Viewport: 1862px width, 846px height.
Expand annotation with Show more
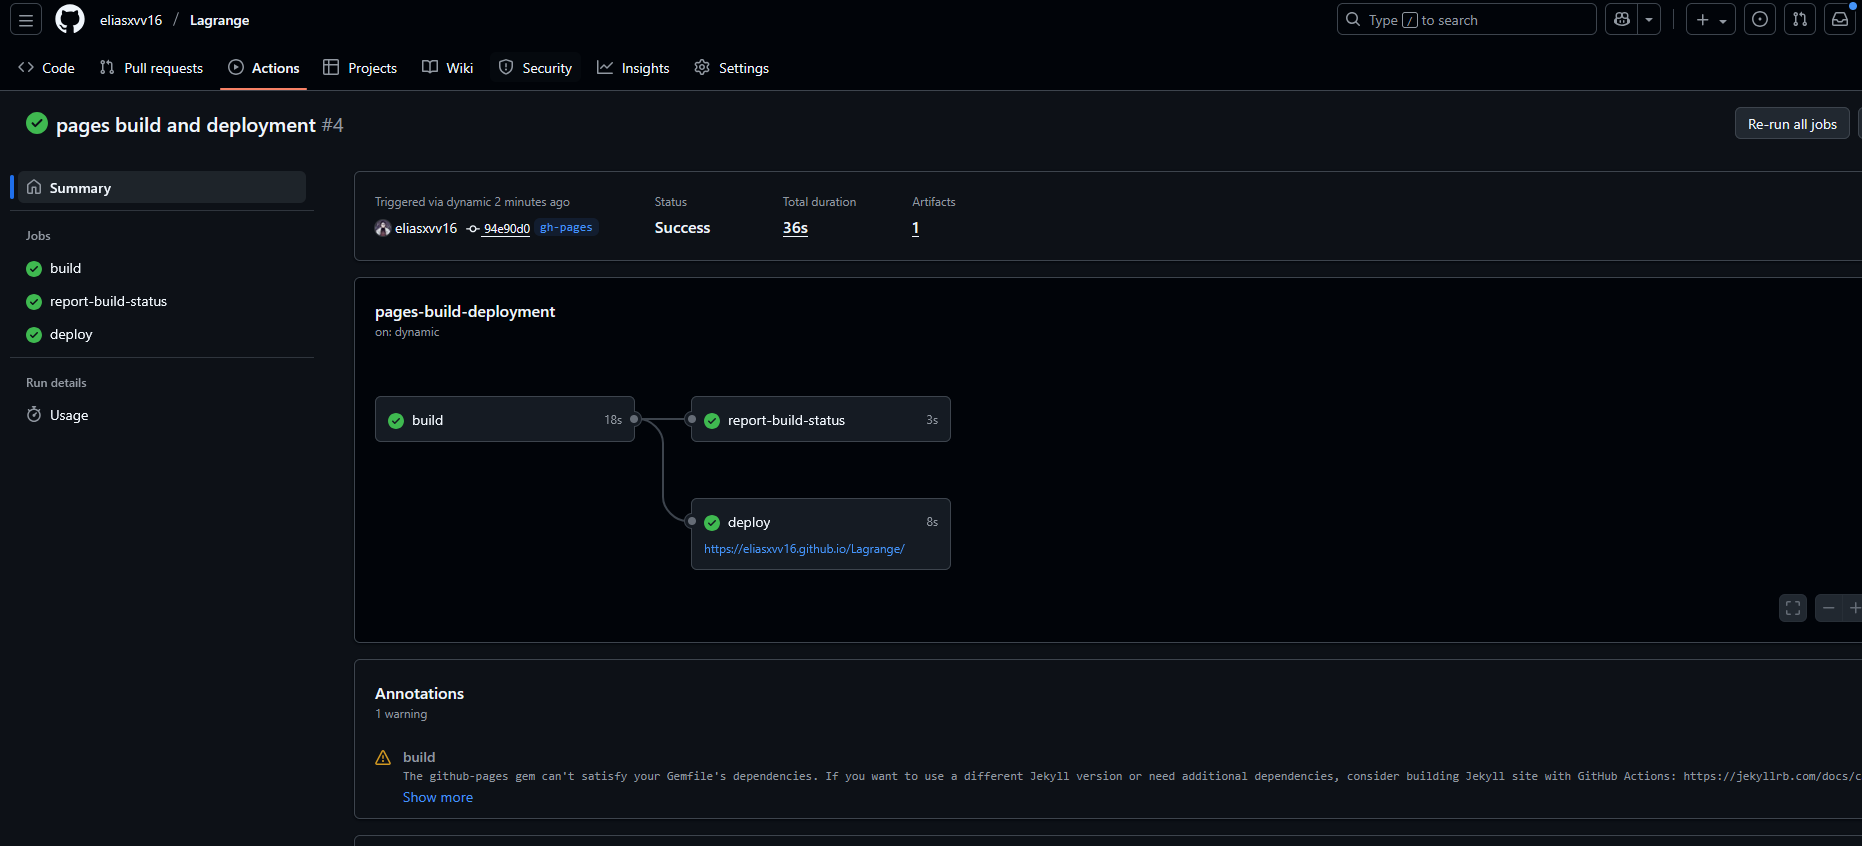437,797
